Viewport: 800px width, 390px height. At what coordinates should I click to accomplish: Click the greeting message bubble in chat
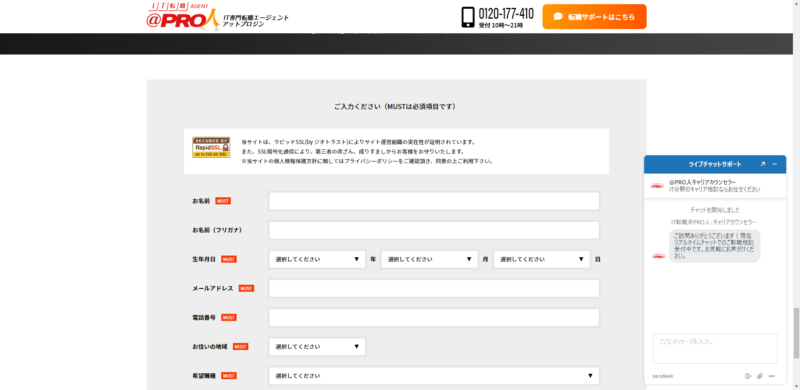click(x=714, y=246)
